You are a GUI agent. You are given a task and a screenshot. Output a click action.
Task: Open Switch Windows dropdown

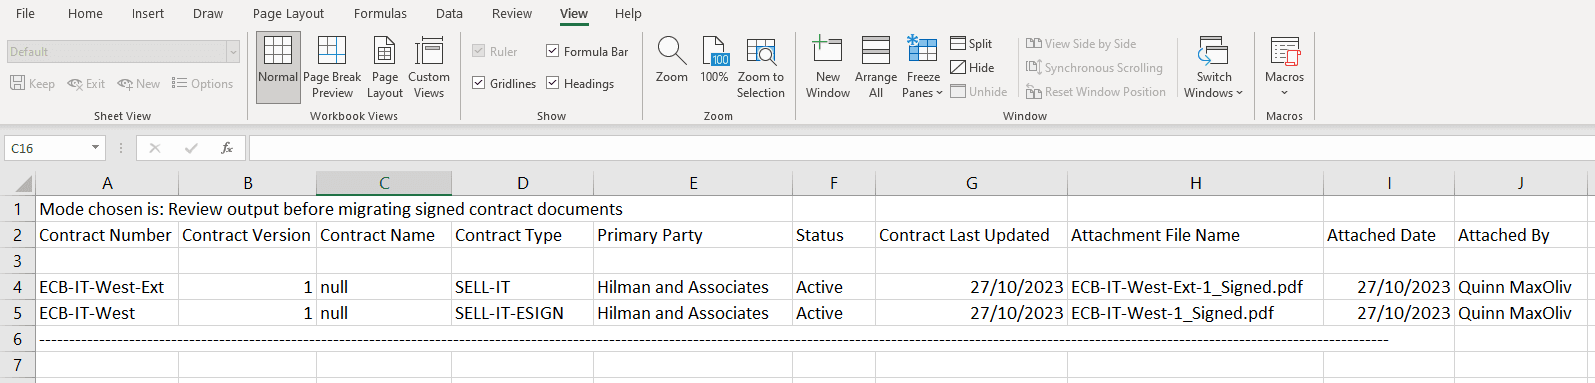pyautogui.click(x=1214, y=67)
